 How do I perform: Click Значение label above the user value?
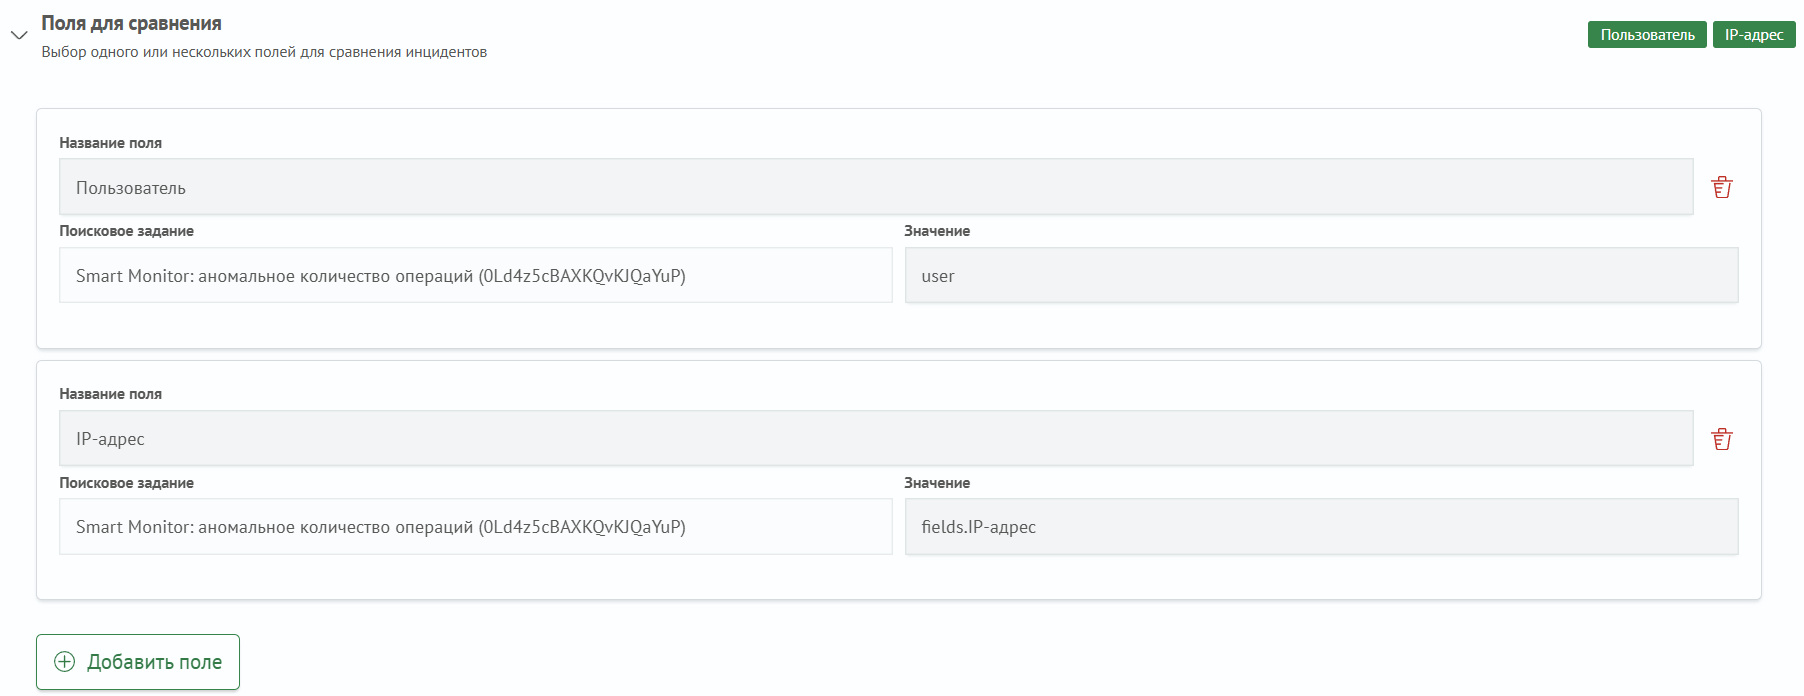tap(936, 231)
